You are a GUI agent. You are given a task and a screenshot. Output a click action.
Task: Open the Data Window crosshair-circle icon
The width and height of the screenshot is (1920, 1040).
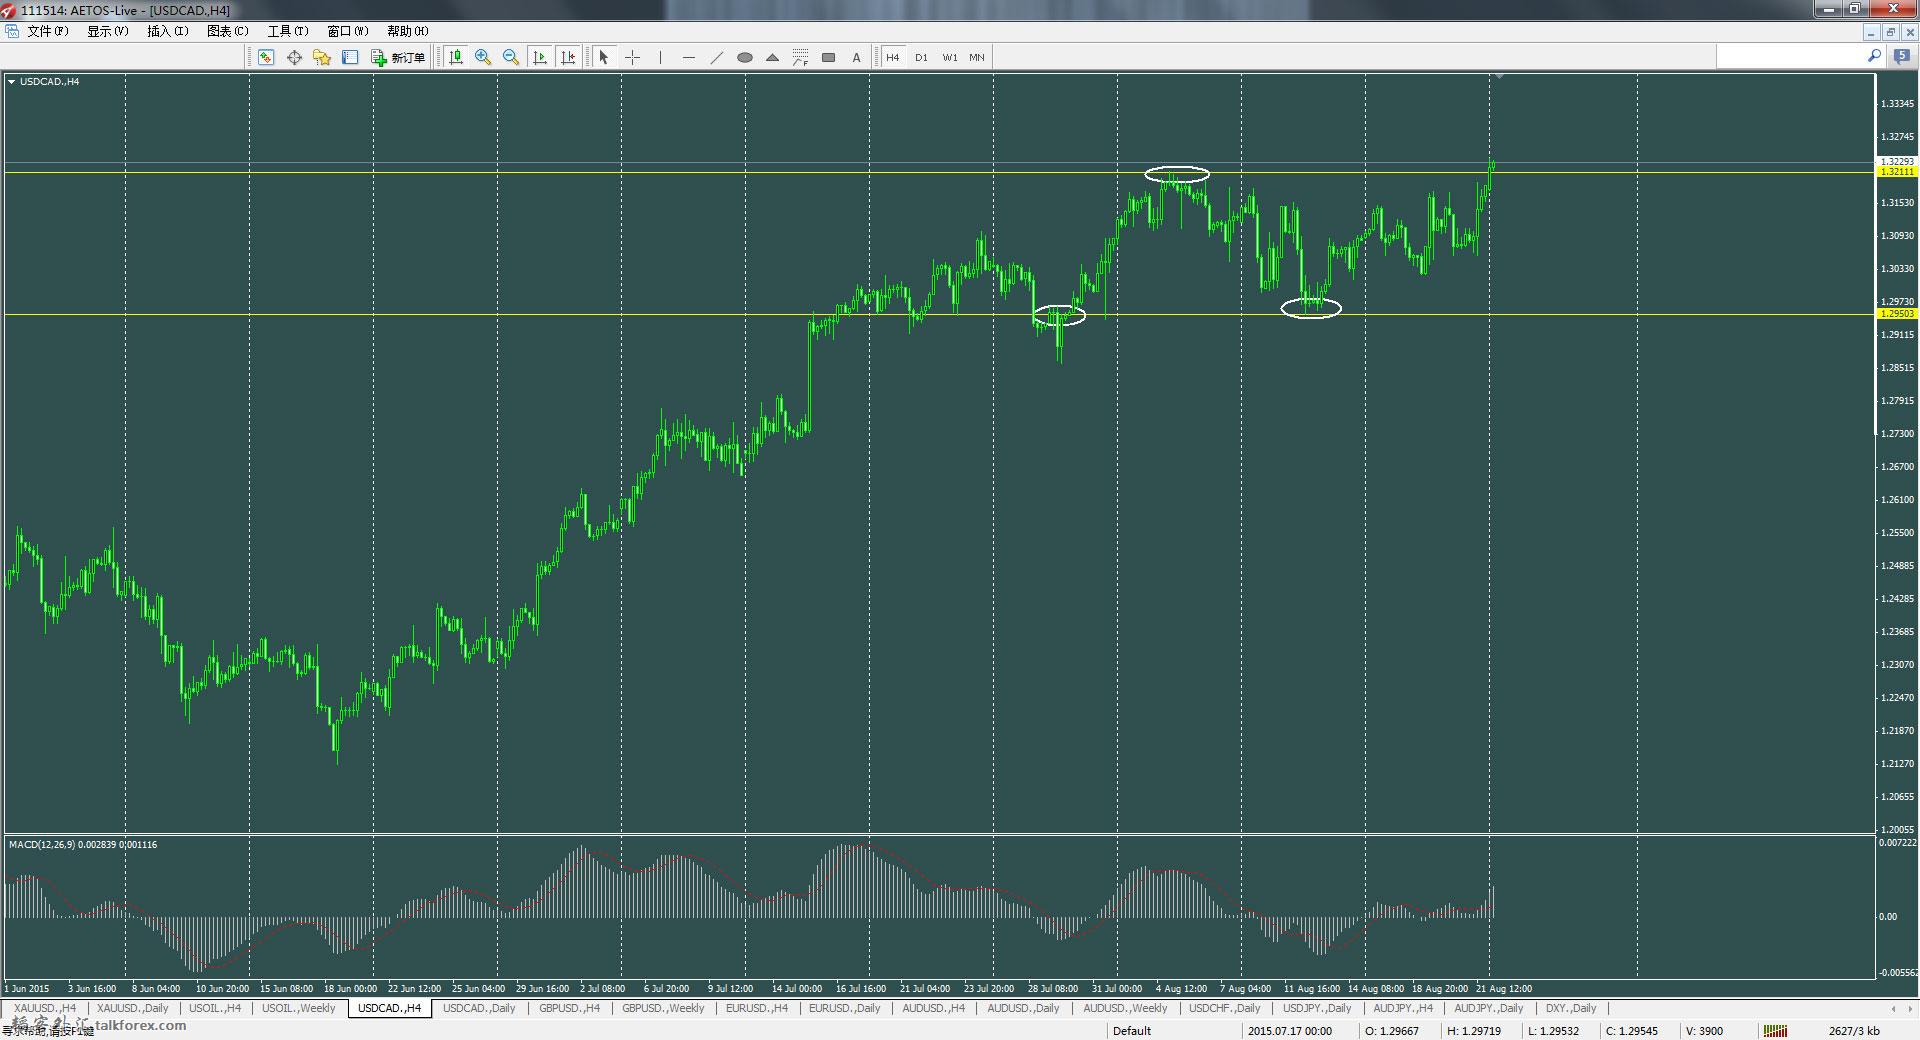(x=294, y=57)
